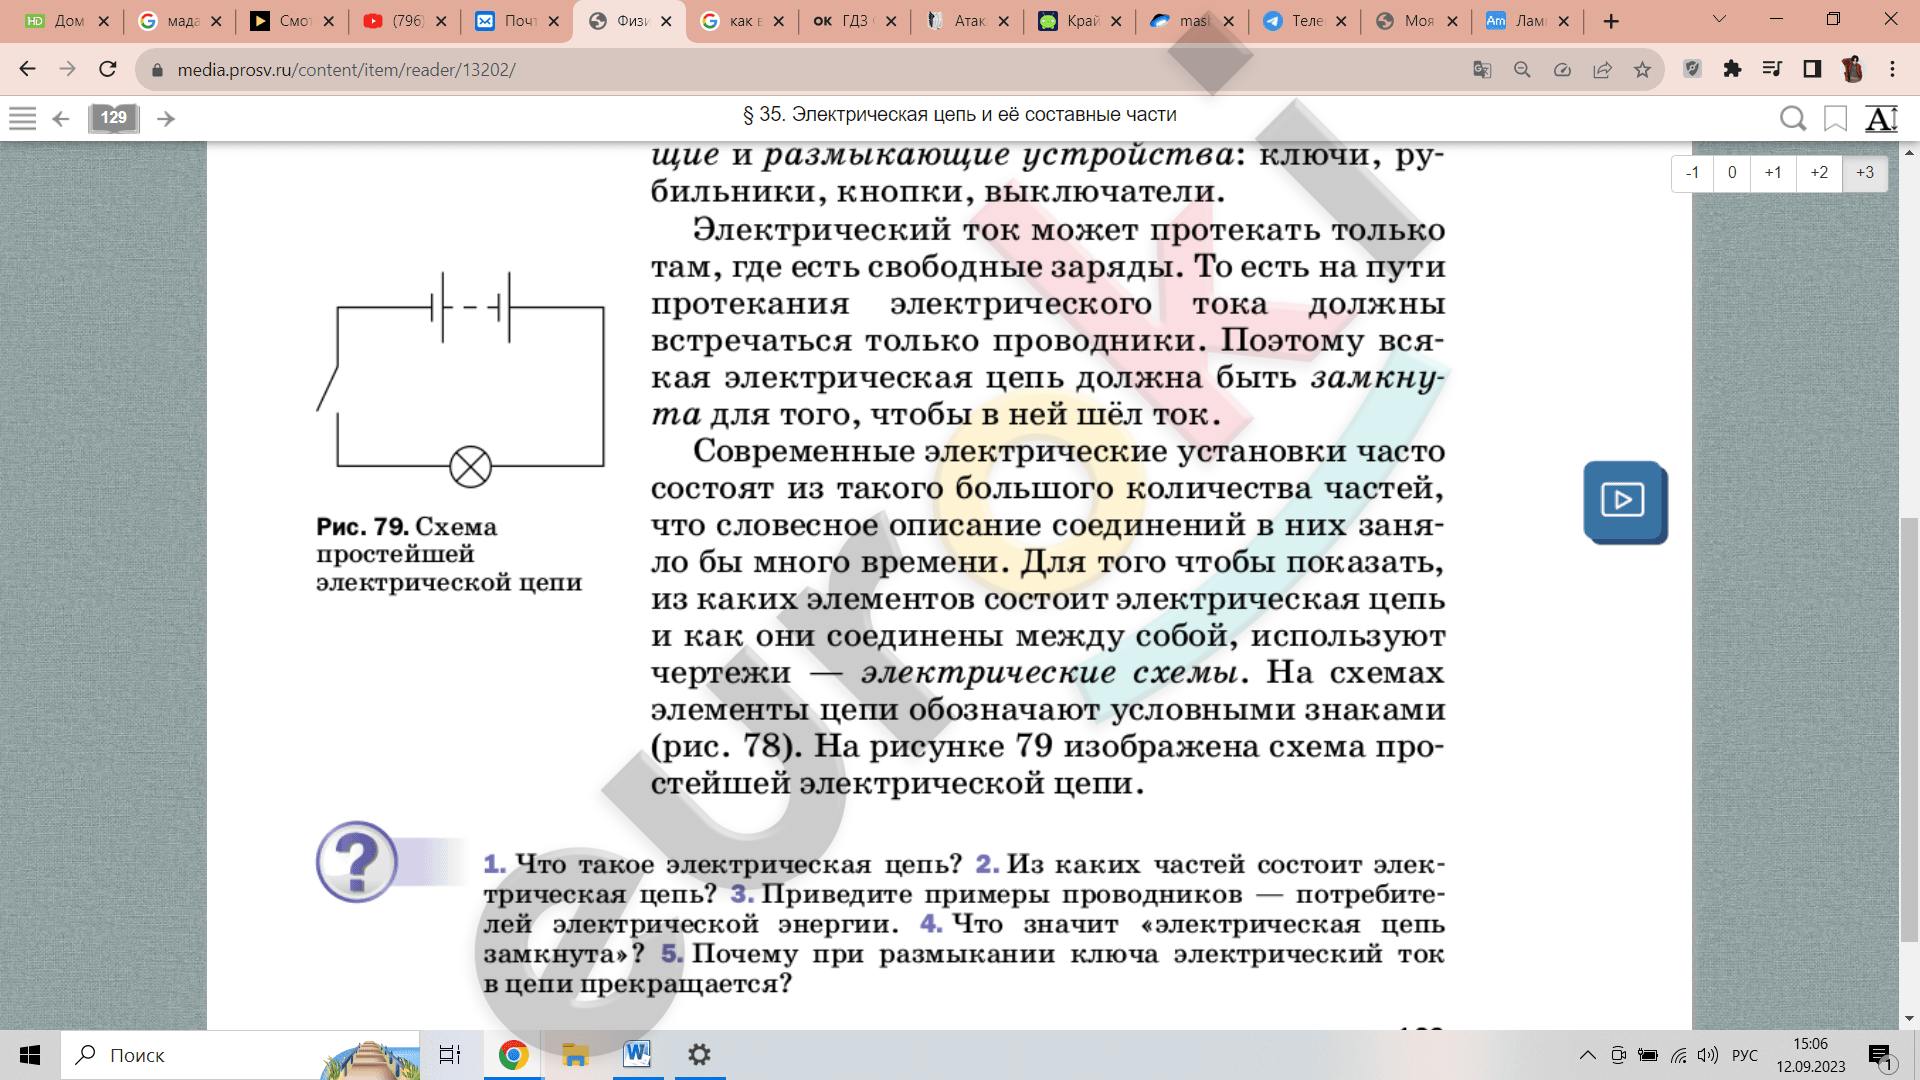Click the page number 129 field

114,118
